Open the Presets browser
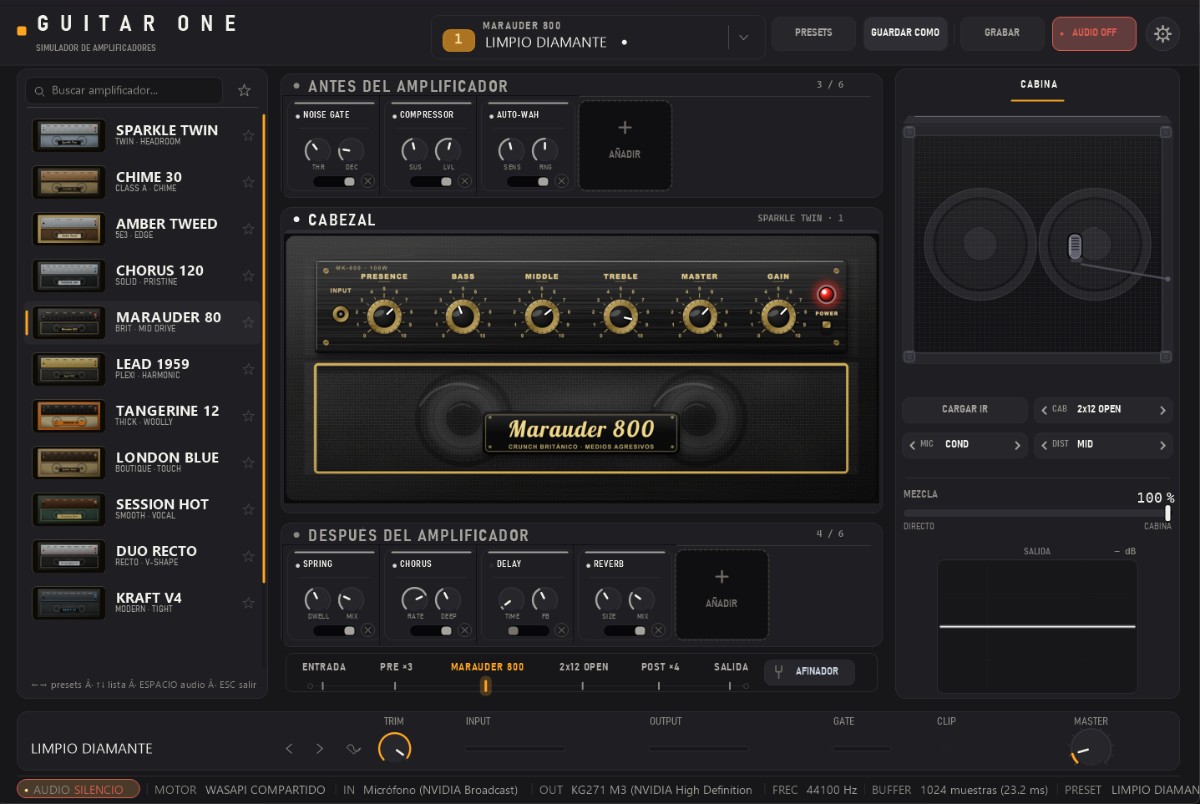This screenshot has height=804, width=1200. point(813,33)
